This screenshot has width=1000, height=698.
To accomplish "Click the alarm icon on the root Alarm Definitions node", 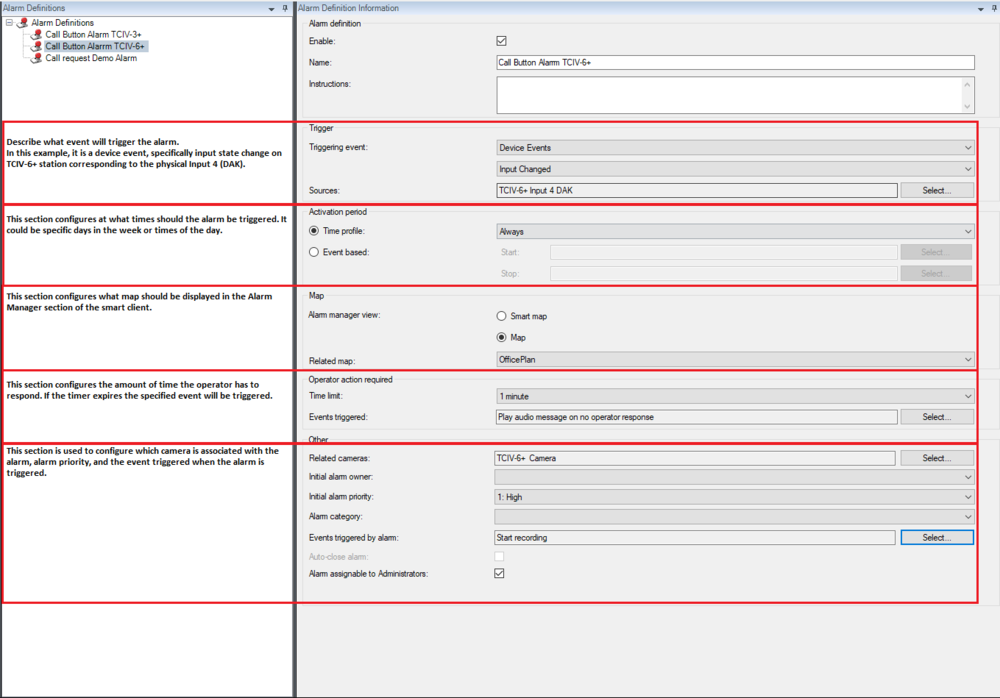I will [x=24, y=22].
